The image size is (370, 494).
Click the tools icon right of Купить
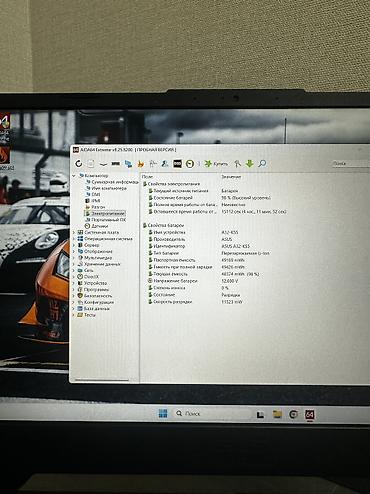tap(237, 164)
